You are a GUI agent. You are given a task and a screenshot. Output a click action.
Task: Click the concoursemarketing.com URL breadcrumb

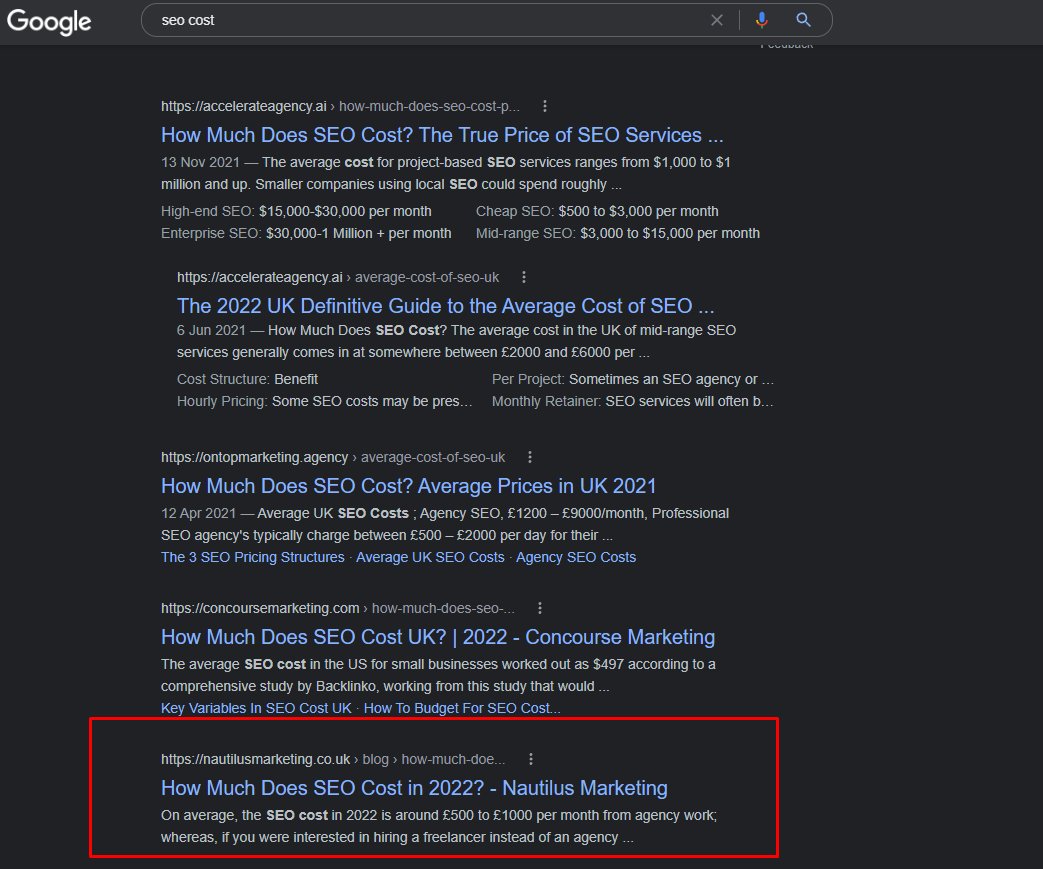point(337,609)
